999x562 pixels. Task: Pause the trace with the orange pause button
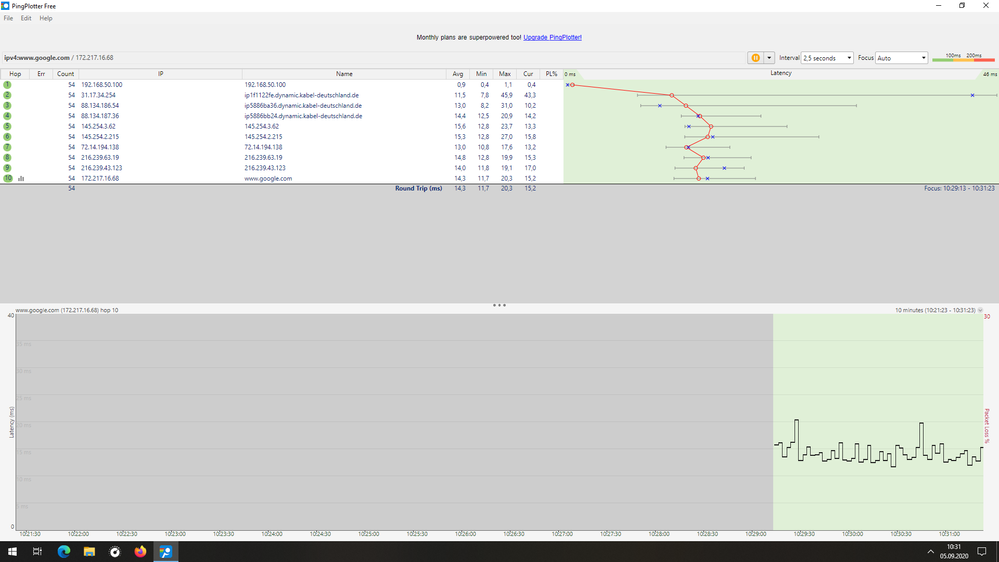click(x=755, y=58)
